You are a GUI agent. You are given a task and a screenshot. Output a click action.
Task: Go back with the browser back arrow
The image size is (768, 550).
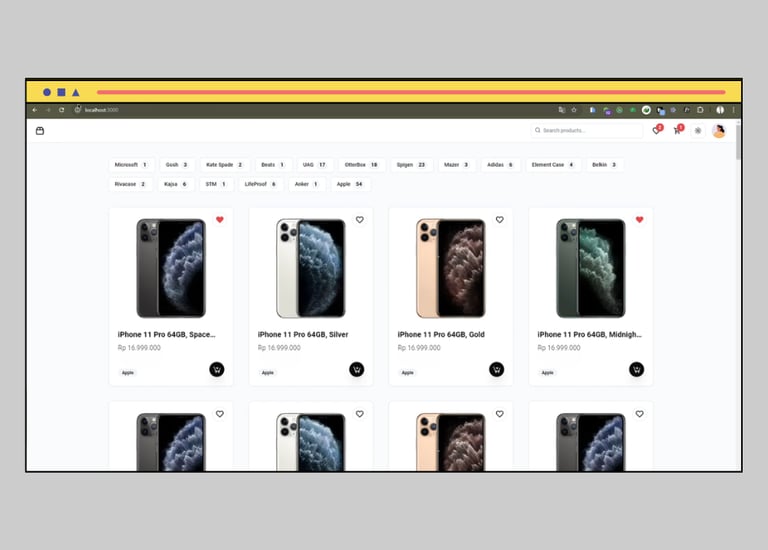35,110
